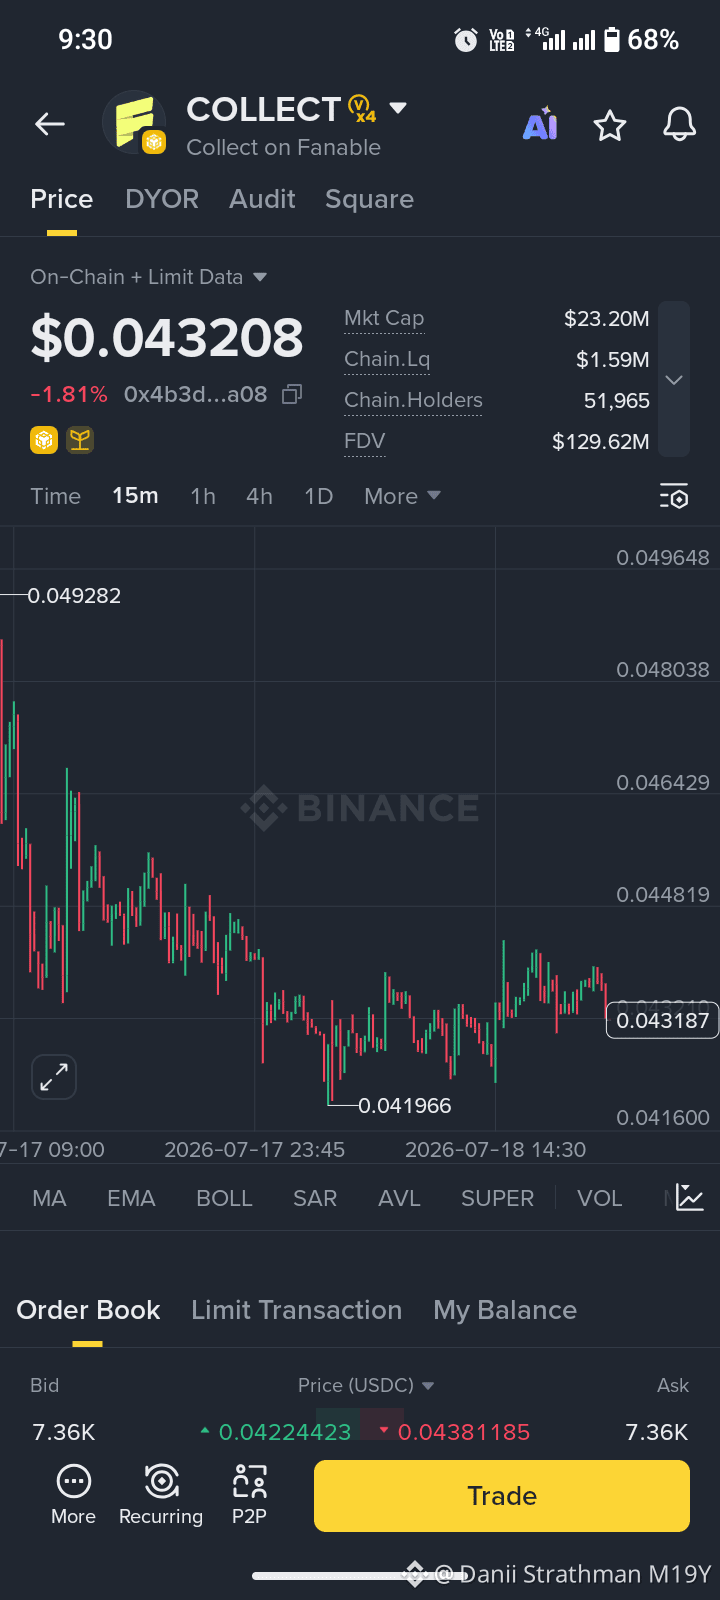Set a price alert with bell icon

pos(680,124)
